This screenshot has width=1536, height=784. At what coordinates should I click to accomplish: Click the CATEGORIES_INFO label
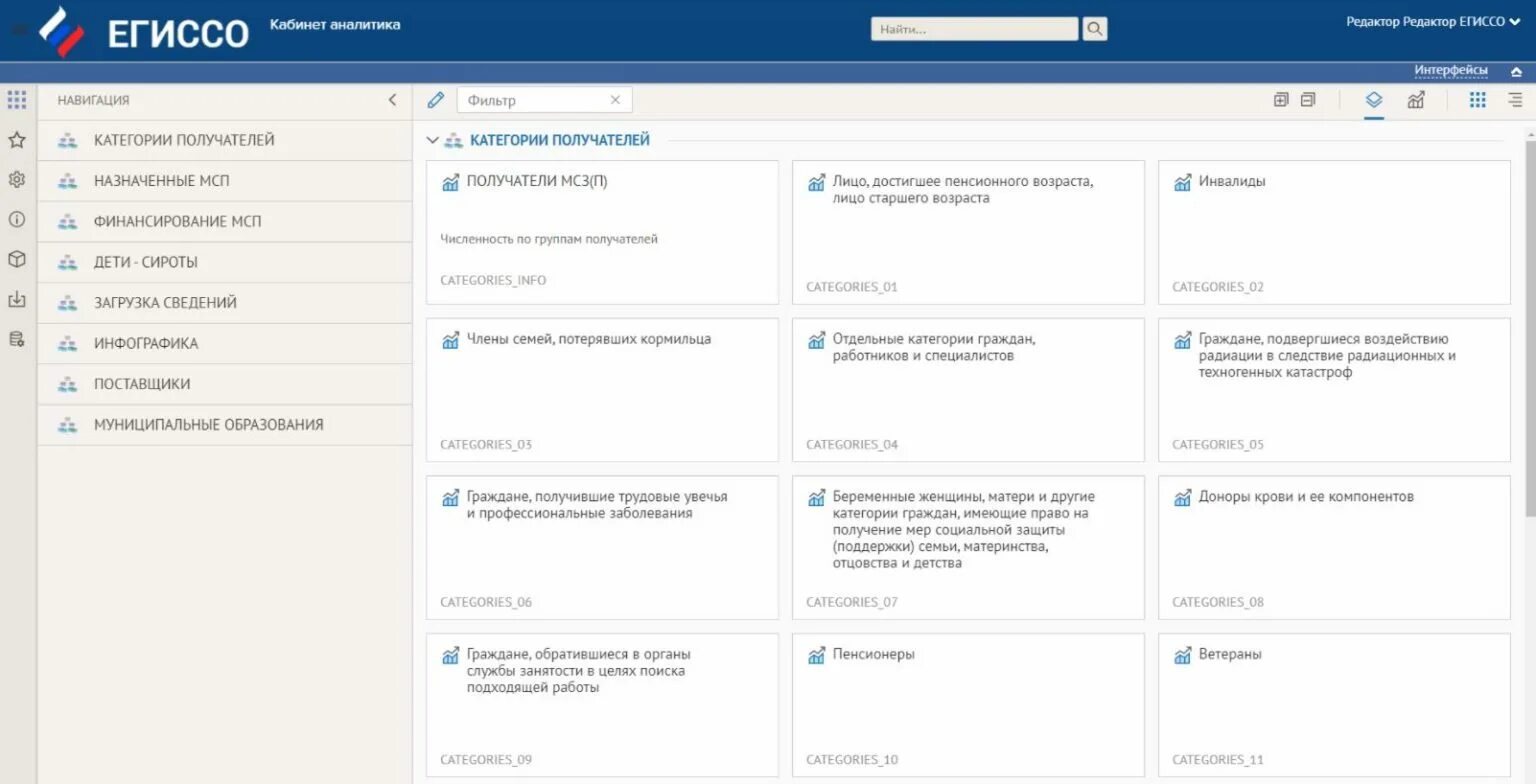(x=493, y=280)
